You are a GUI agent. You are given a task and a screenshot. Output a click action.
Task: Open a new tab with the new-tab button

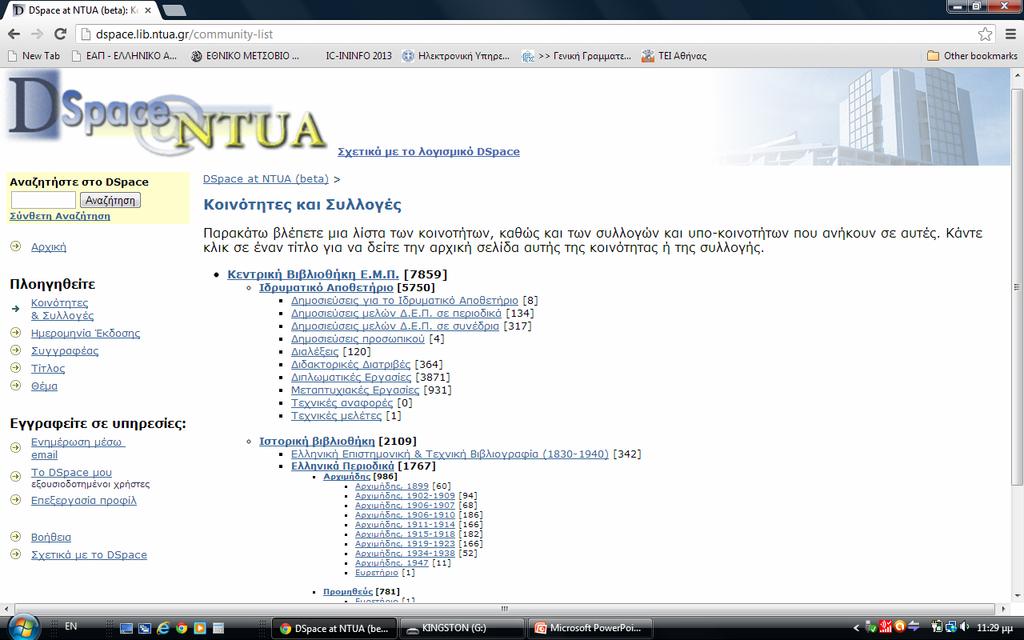point(172,10)
